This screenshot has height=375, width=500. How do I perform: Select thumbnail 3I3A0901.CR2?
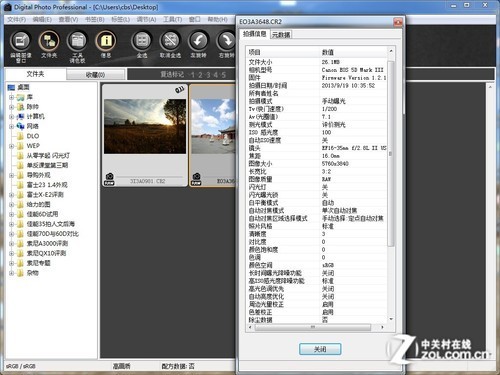tap(145, 135)
